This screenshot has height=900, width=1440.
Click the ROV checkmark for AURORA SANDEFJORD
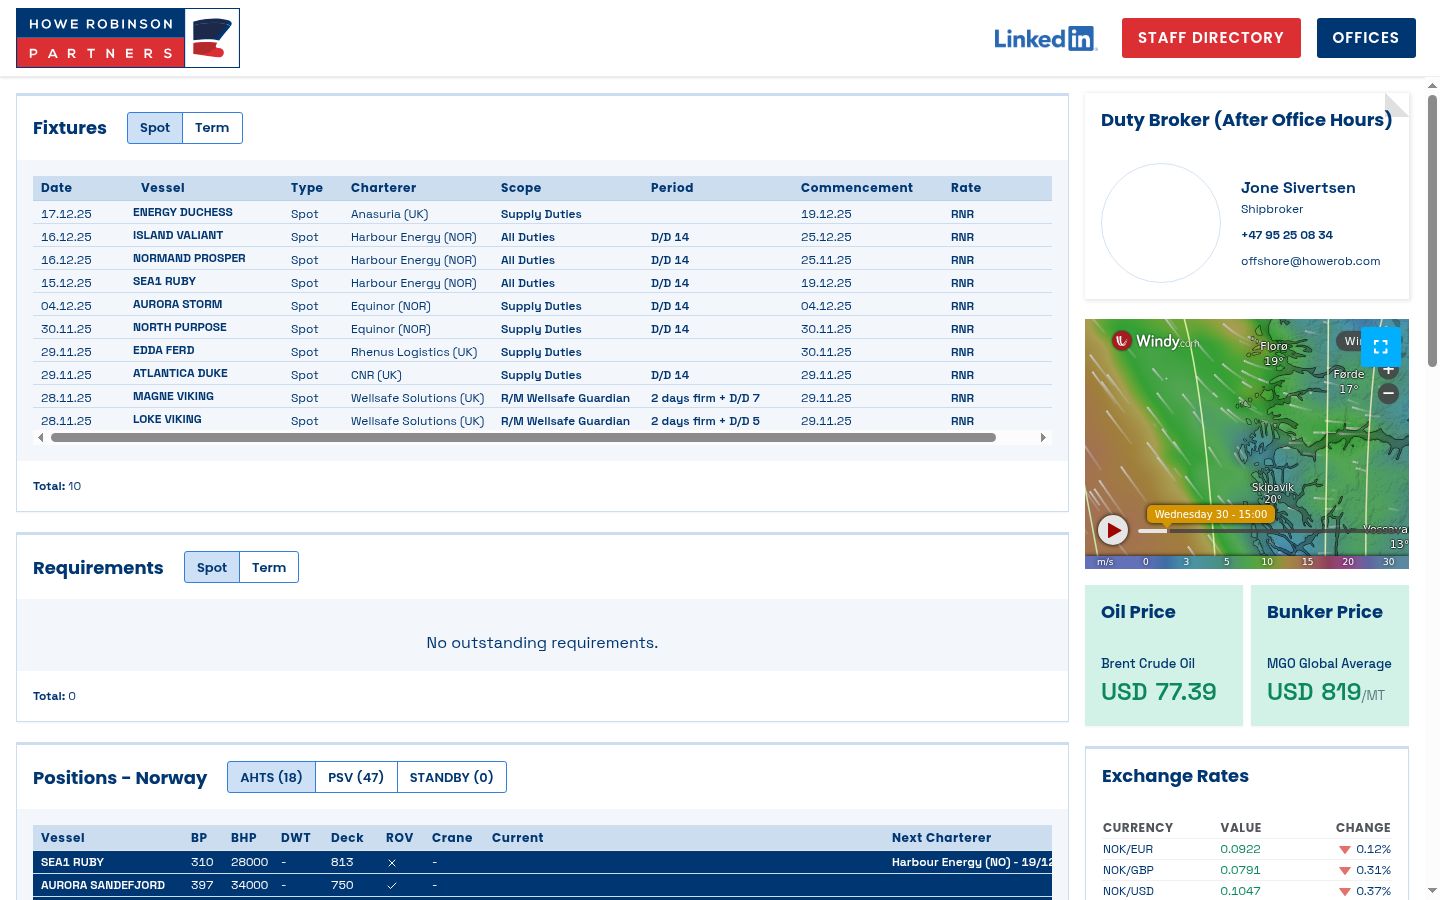coord(392,885)
